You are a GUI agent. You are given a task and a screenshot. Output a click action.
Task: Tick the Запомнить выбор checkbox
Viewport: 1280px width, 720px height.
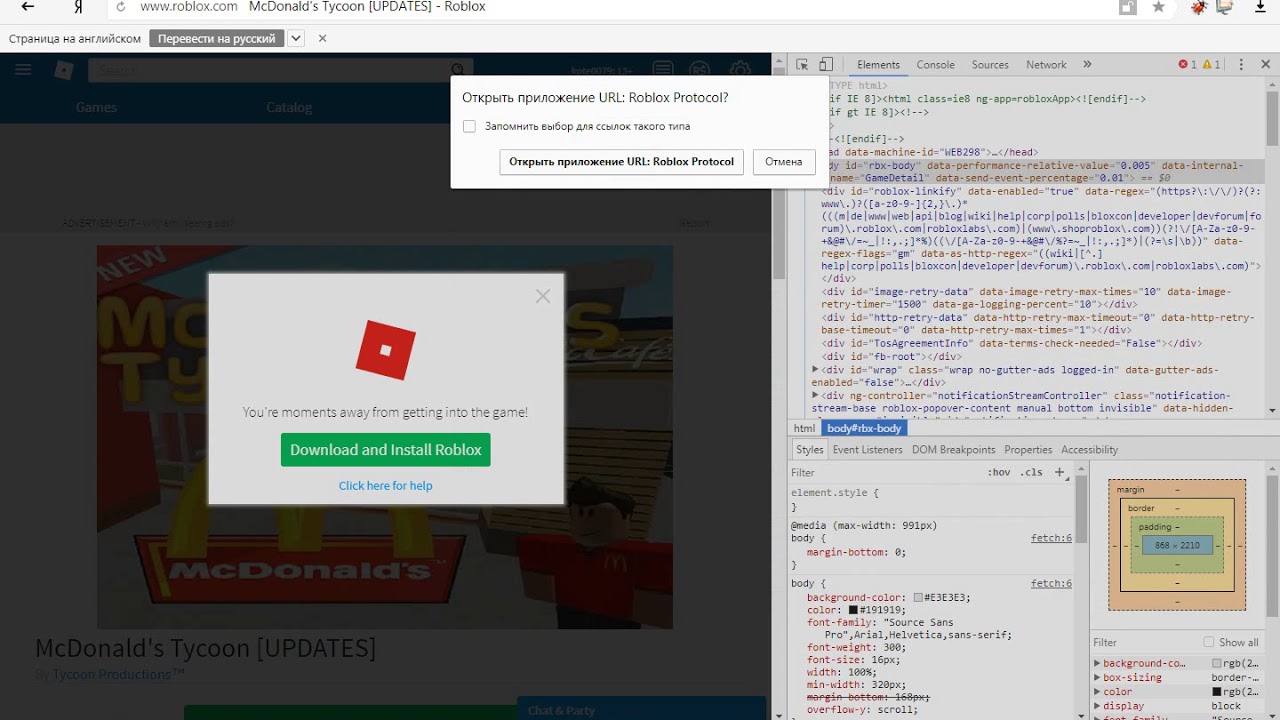pyautogui.click(x=469, y=127)
